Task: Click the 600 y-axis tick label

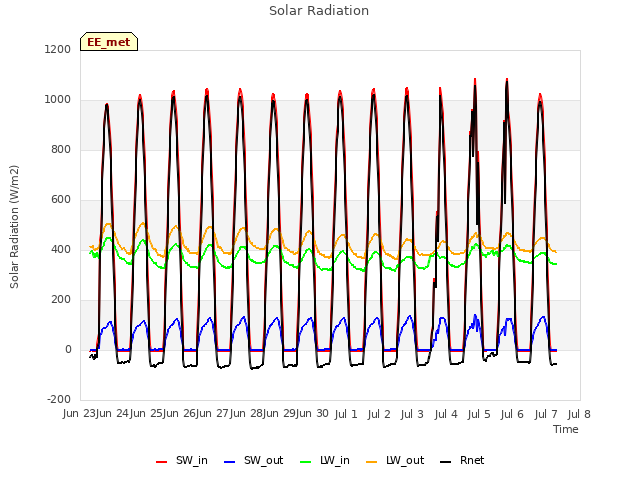Action: coord(61,200)
